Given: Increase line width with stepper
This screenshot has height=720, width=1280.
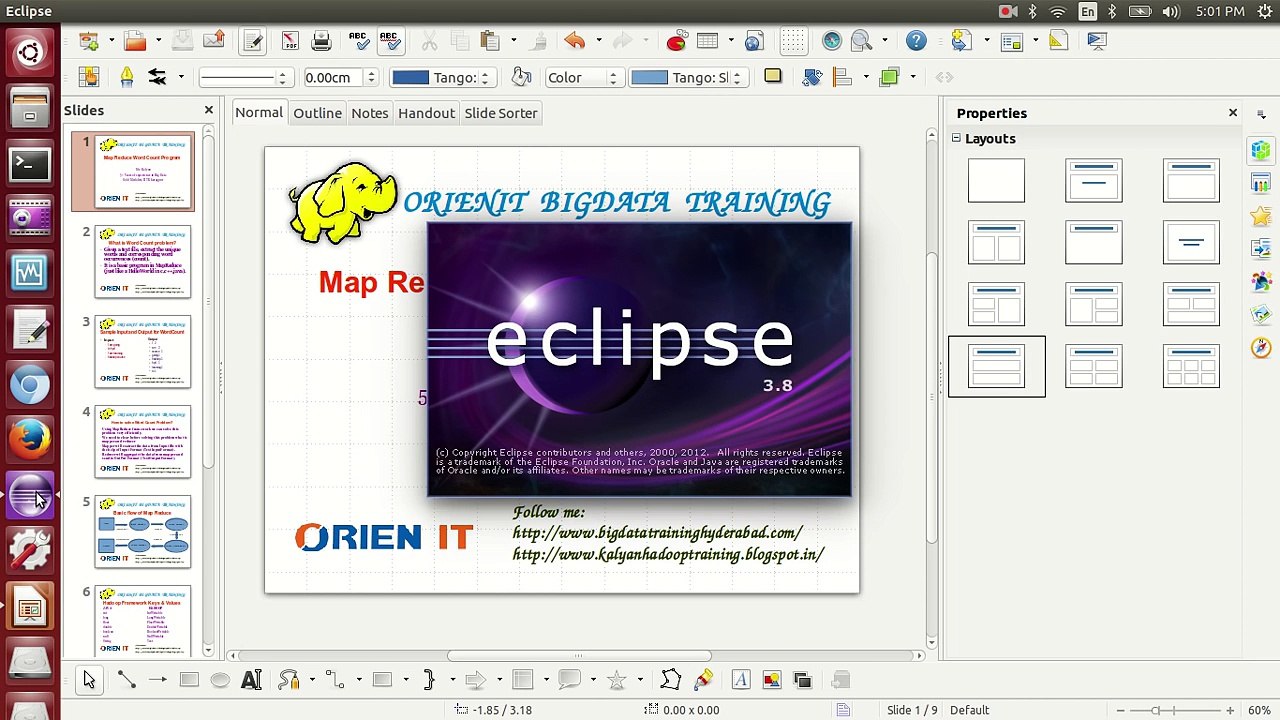Looking at the screenshot, I should (x=371, y=72).
